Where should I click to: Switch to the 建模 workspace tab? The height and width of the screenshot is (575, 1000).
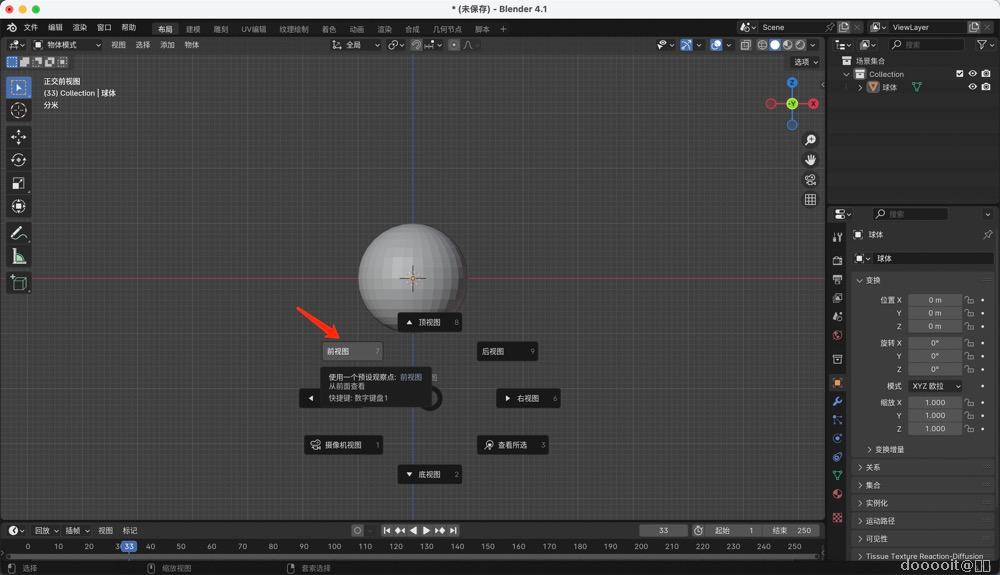193,29
